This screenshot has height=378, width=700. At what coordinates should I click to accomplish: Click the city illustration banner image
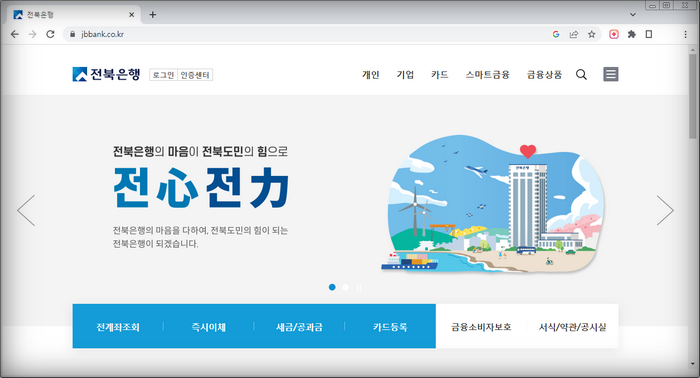(x=493, y=204)
